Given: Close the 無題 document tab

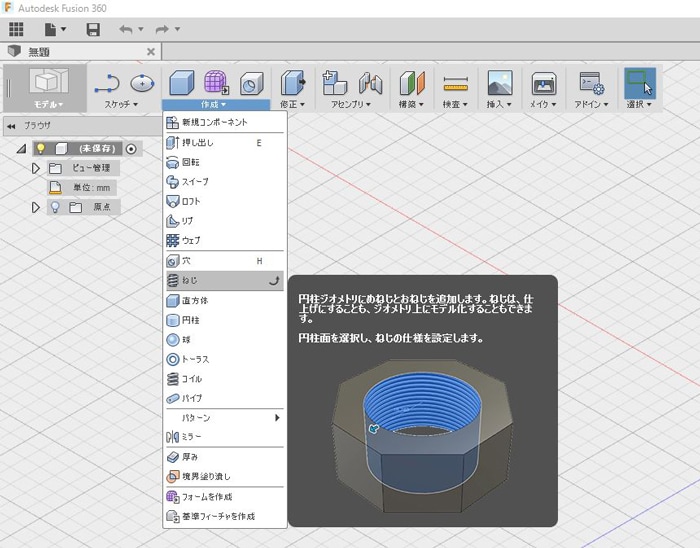Looking at the screenshot, I should (x=151, y=52).
